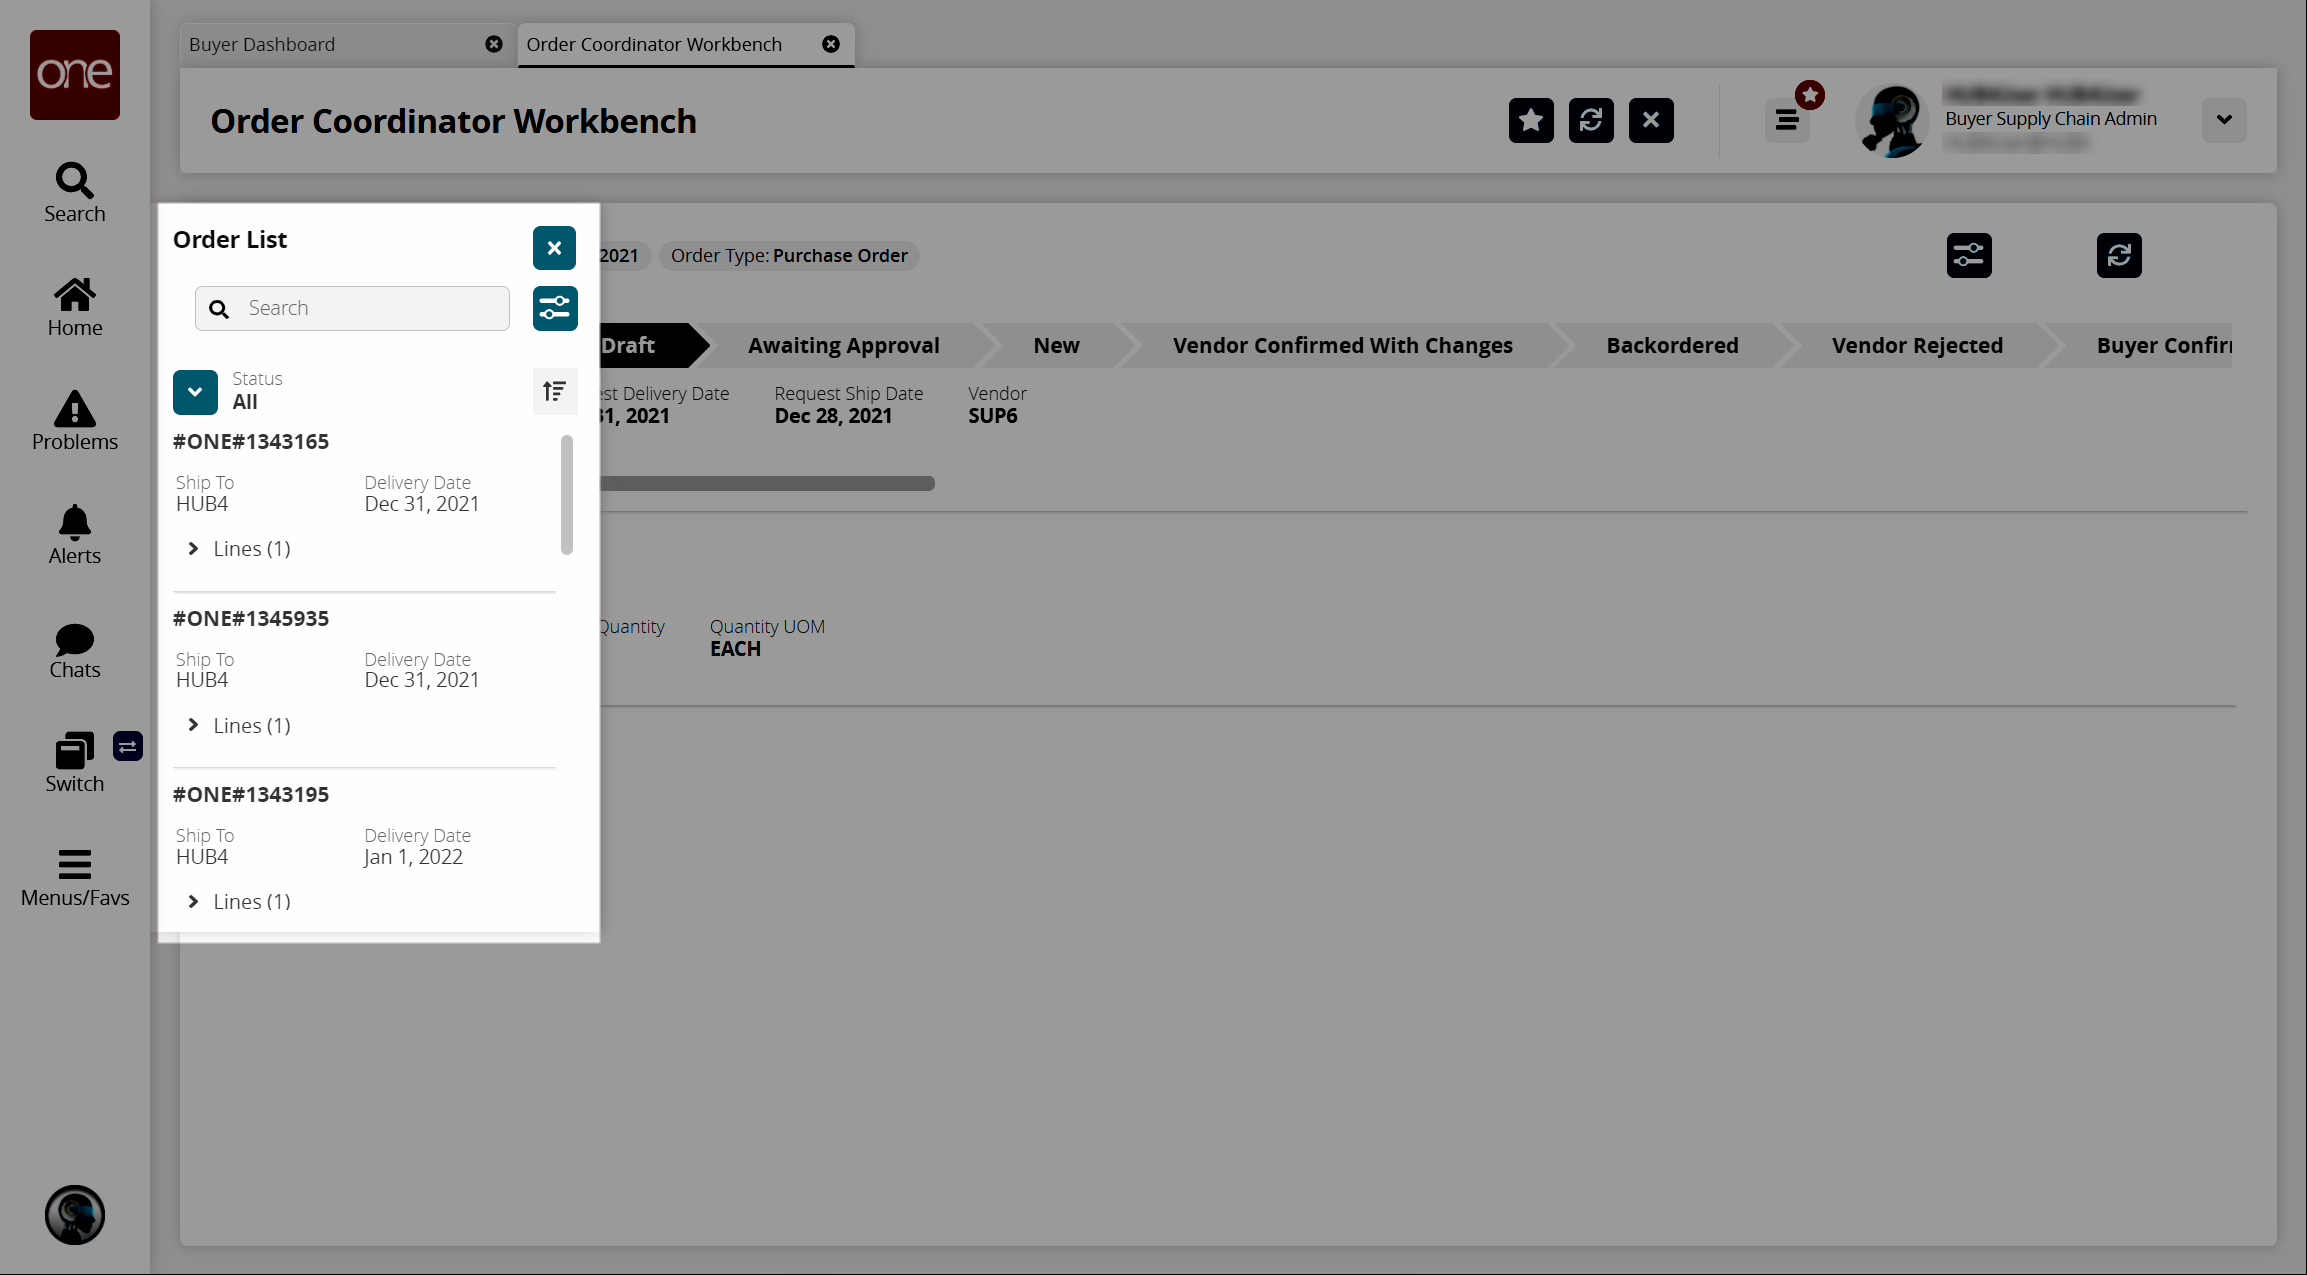Click the Order List search field
Image resolution: width=2307 pixels, height=1275 pixels.
[370, 308]
